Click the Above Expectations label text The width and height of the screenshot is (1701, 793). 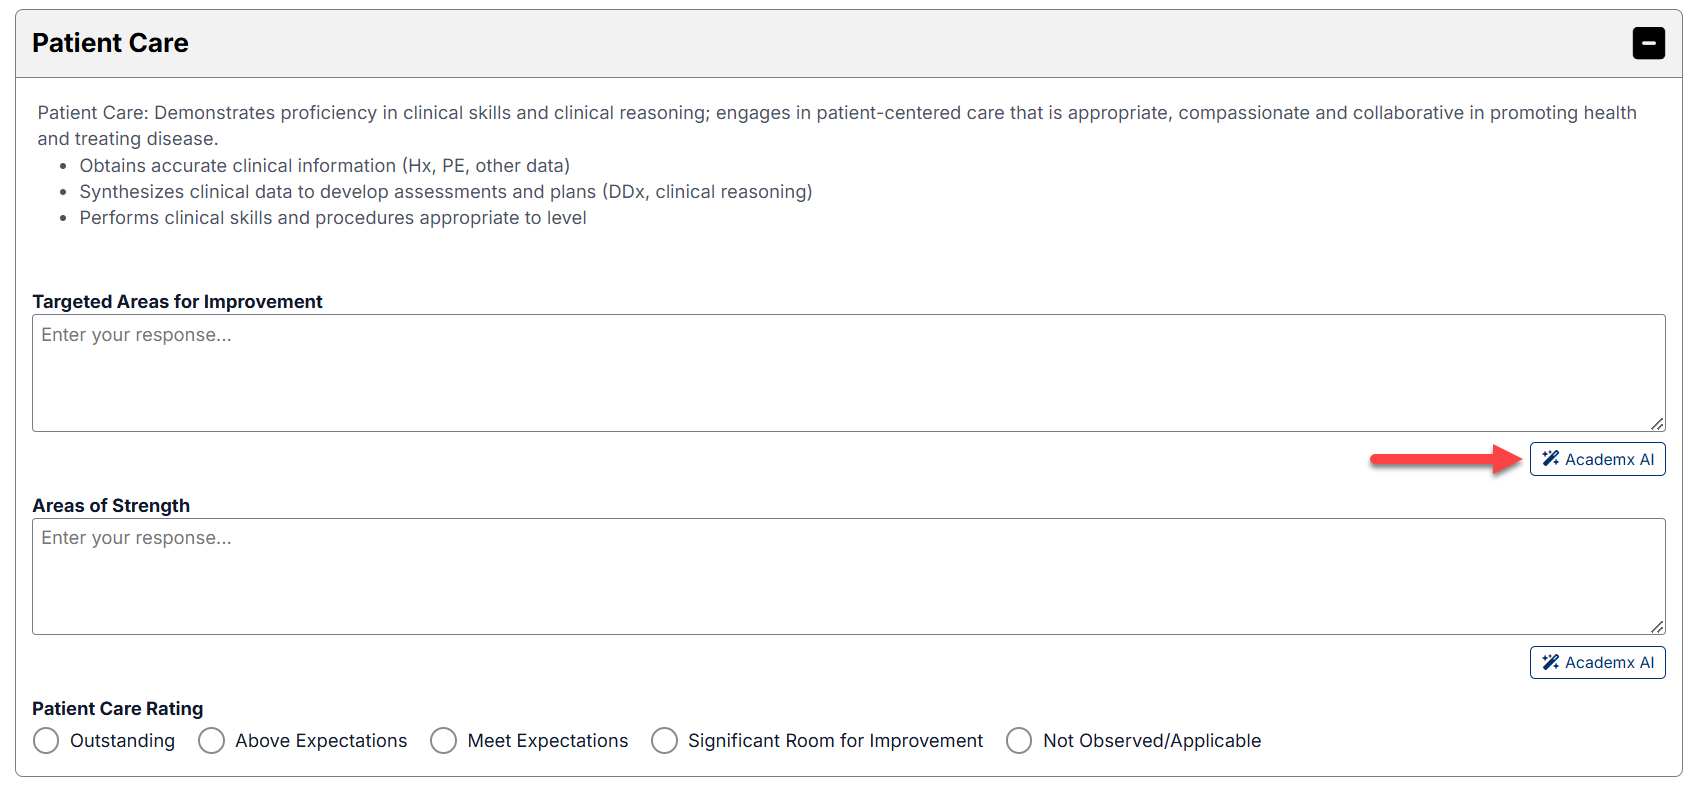[321, 741]
